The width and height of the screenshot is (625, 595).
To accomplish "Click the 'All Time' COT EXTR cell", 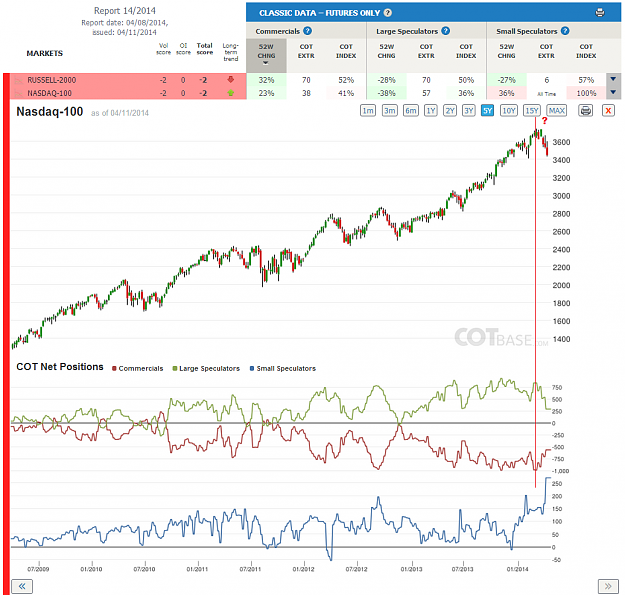I will 546,94.
